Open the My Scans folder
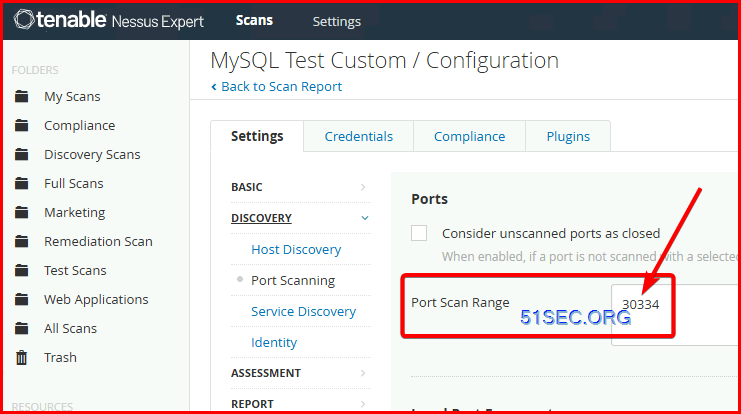This screenshot has height=414, width=741. click(72, 96)
